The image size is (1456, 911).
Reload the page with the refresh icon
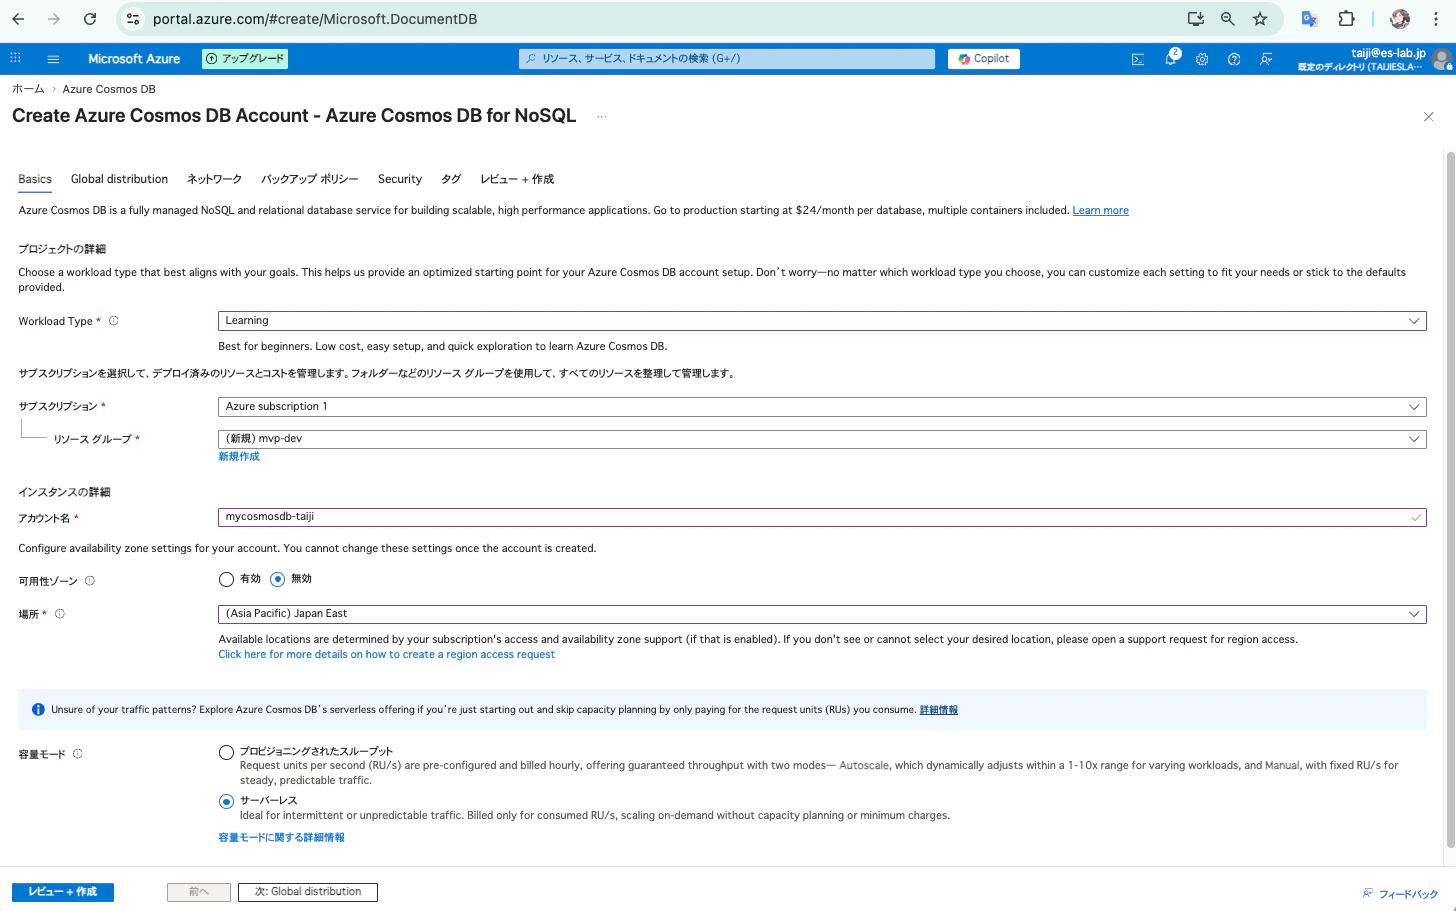click(90, 19)
